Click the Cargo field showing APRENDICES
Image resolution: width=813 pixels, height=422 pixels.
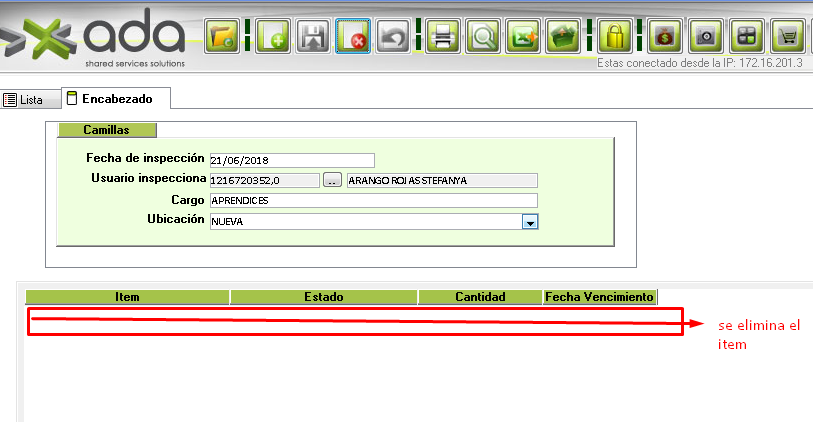(x=373, y=201)
